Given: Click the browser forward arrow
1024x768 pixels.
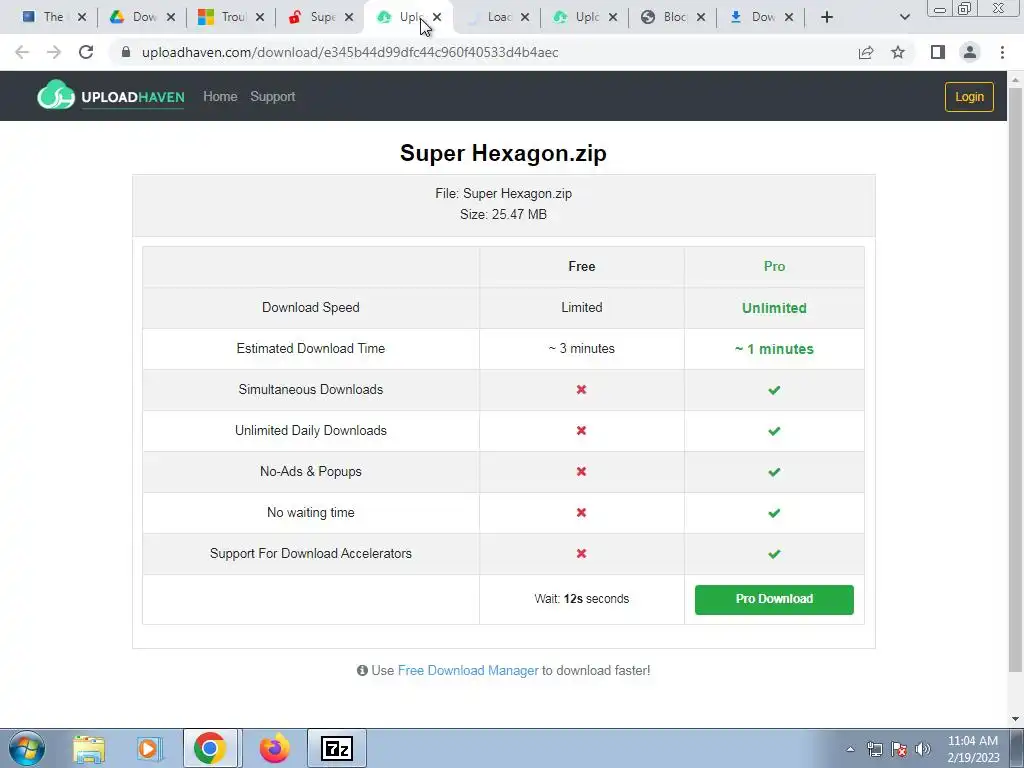Looking at the screenshot, I should pos(54,52).
